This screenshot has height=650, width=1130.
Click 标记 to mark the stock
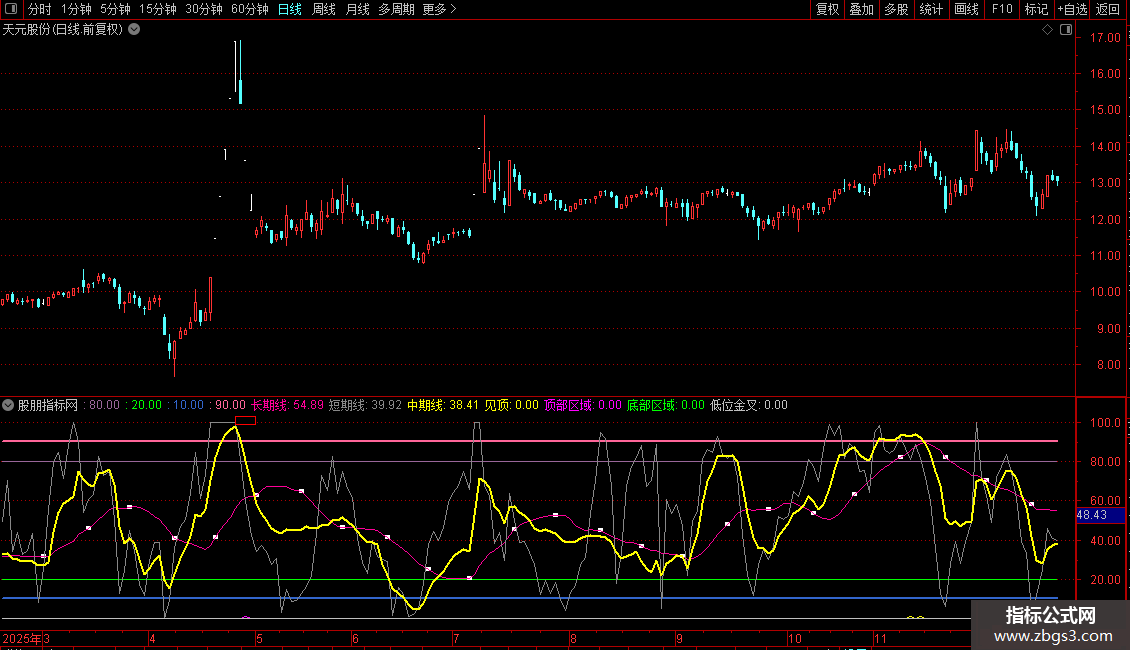(x=1036, y=10)
